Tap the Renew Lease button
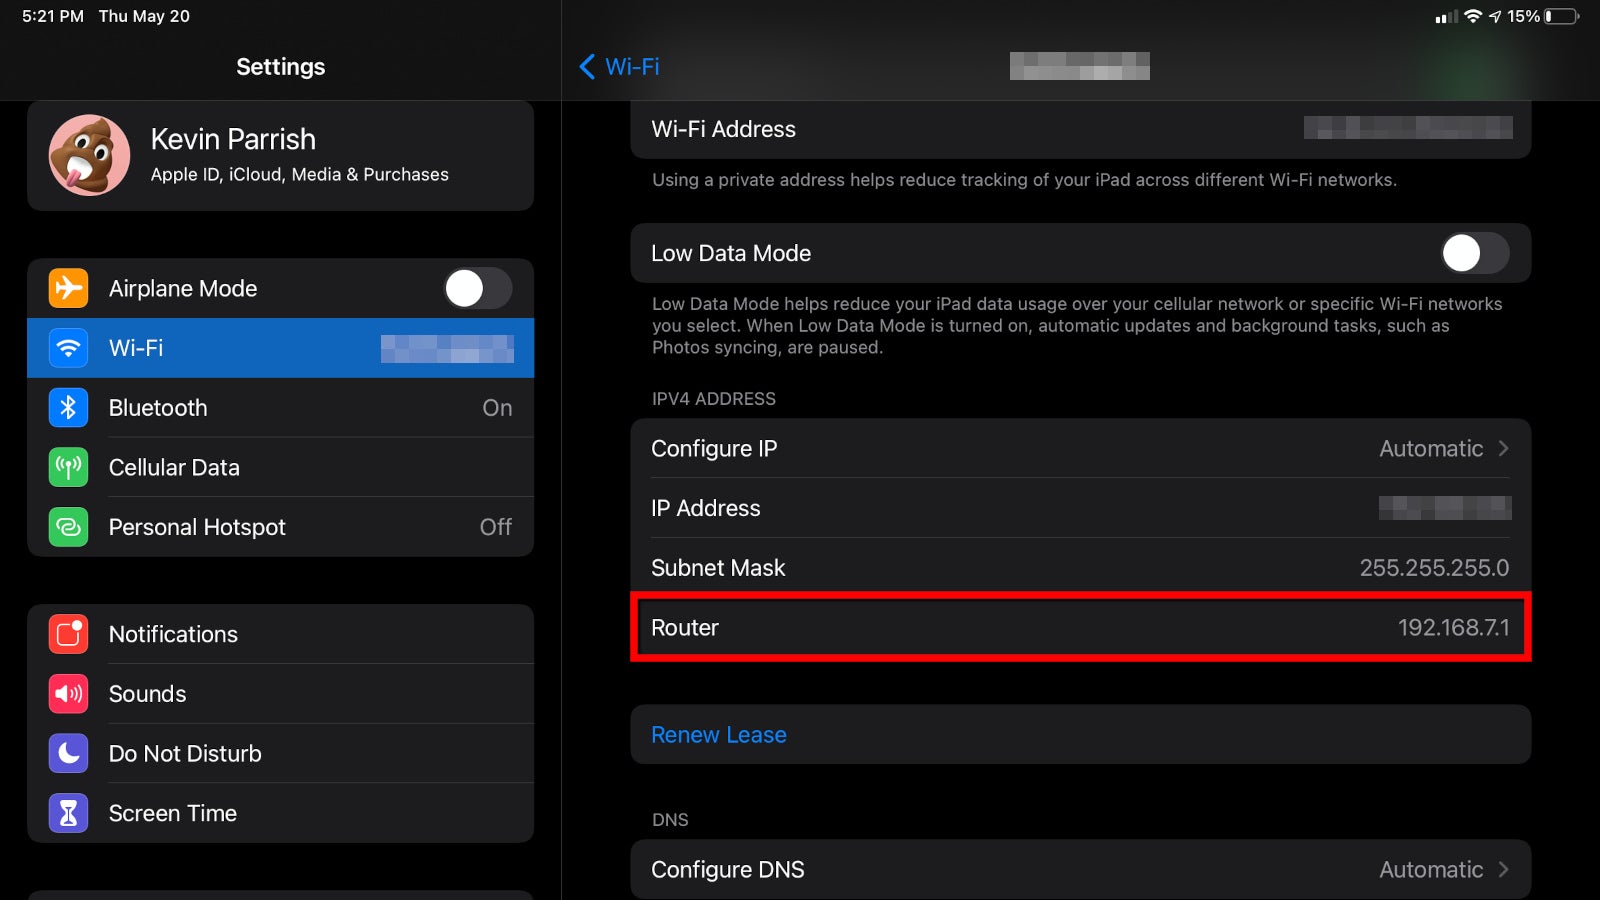This screenshot has height=900, width=1600. (718, 734)
